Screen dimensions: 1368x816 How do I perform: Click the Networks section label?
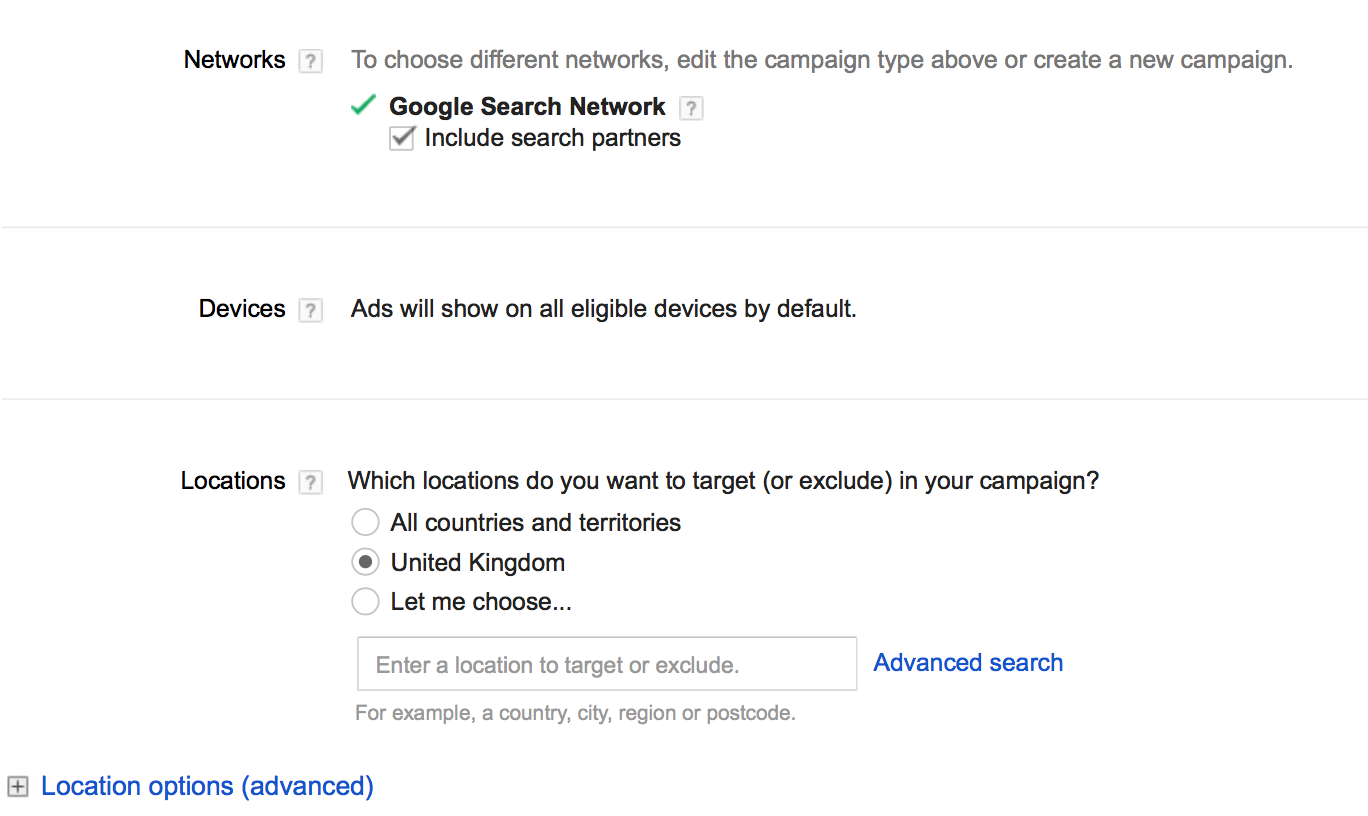[235, 60]
